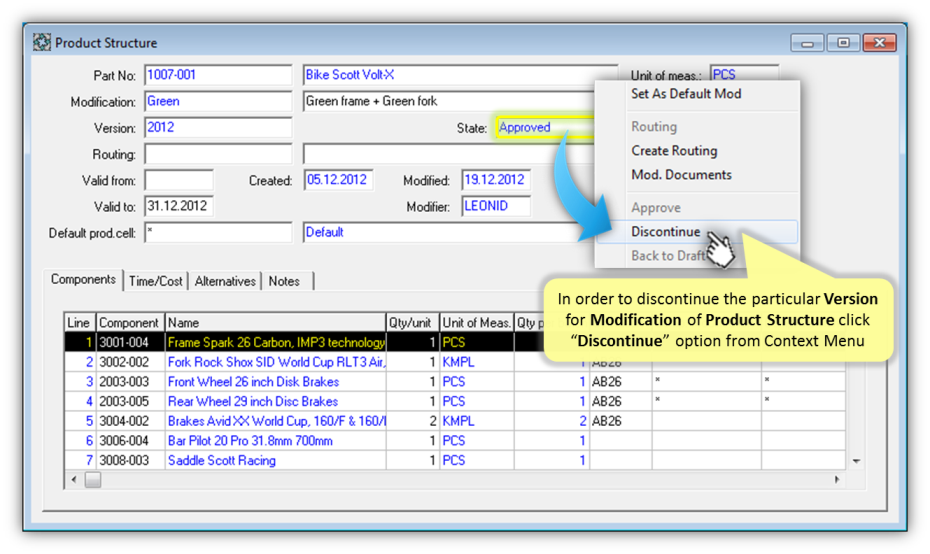Click the Qty/unit column header

(x=412, y=323)
